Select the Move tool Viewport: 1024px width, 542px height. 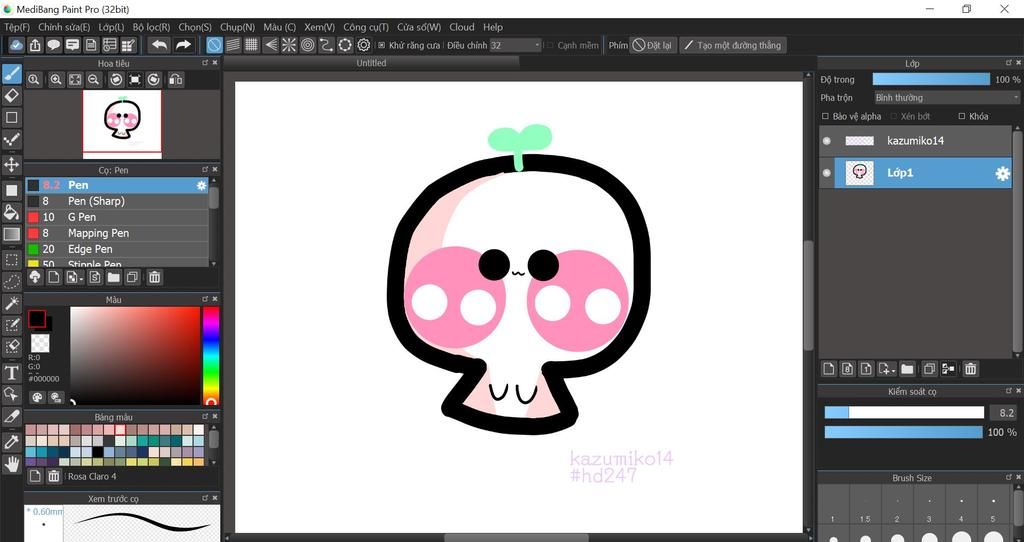[11, 164]
